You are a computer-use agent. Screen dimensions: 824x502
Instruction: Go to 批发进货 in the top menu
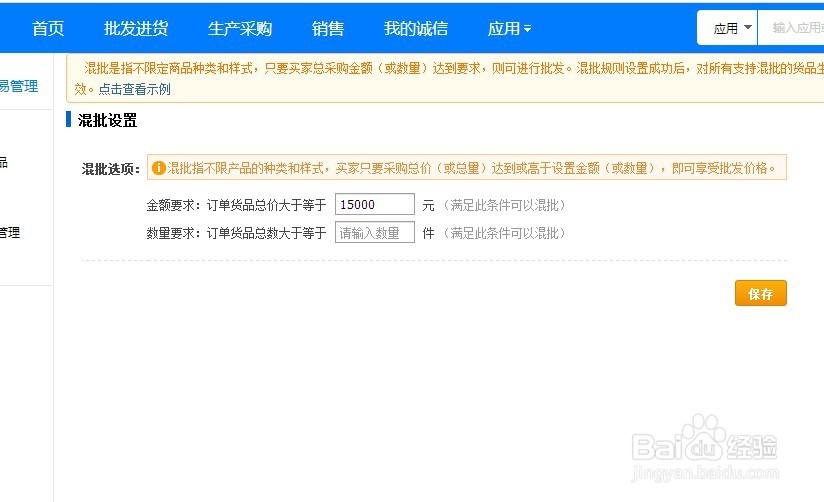[136, 28]
